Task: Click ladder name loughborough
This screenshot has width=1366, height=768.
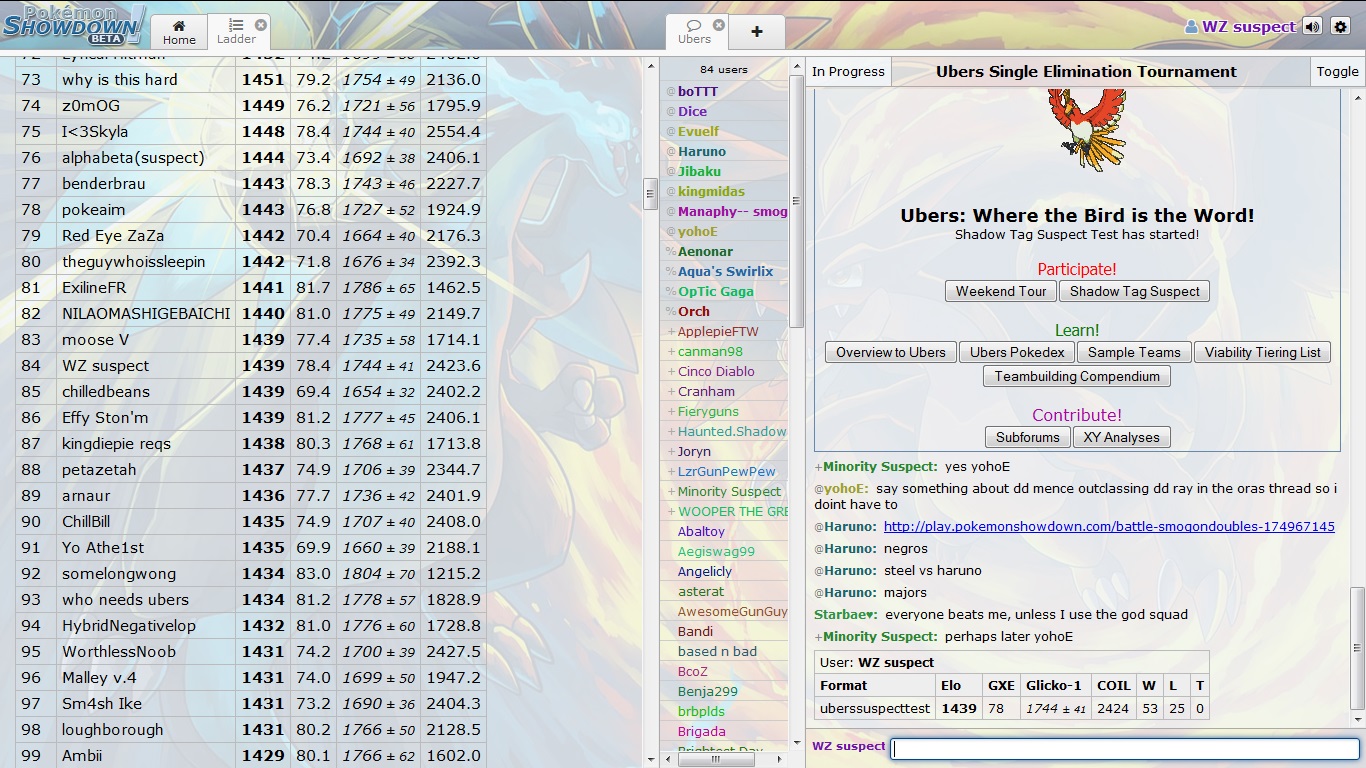Action: click(112, 730)
